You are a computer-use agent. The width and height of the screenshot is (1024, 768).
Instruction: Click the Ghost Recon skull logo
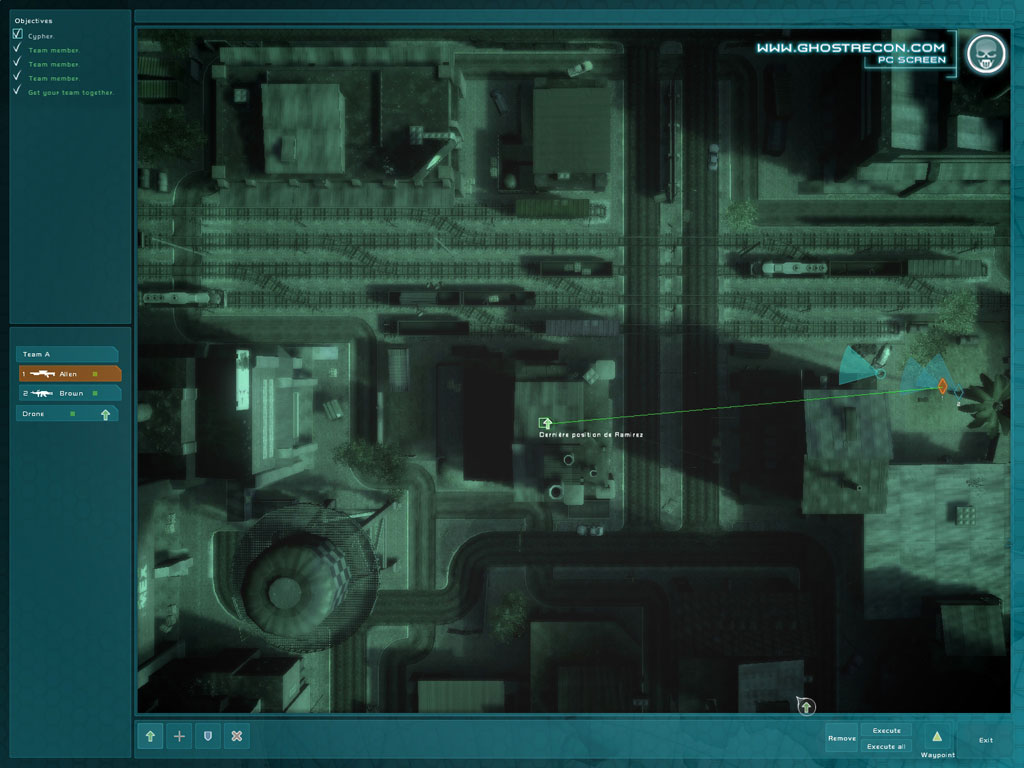pos(988,53)
